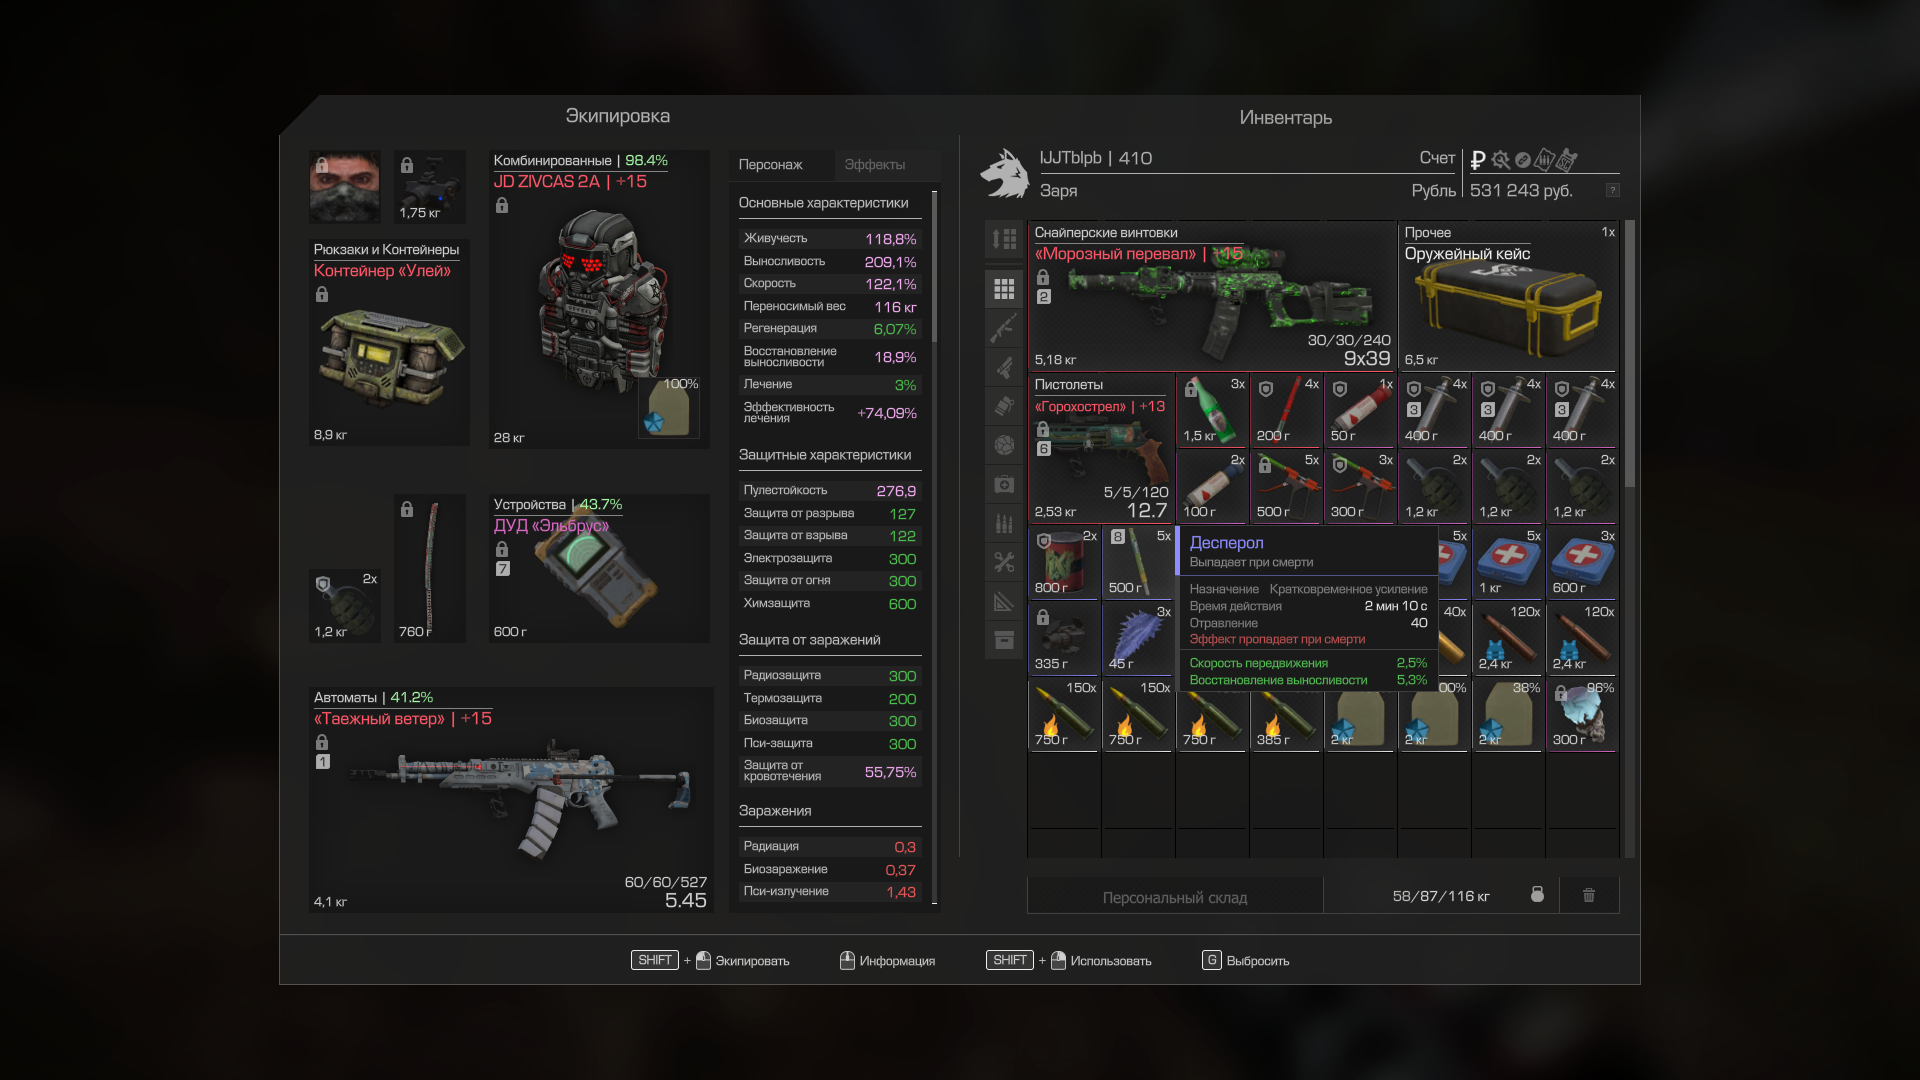Filter inventory by armor gear icon
Viewport: 1920px width, 1080px height.
click(x=1004, y=406)
